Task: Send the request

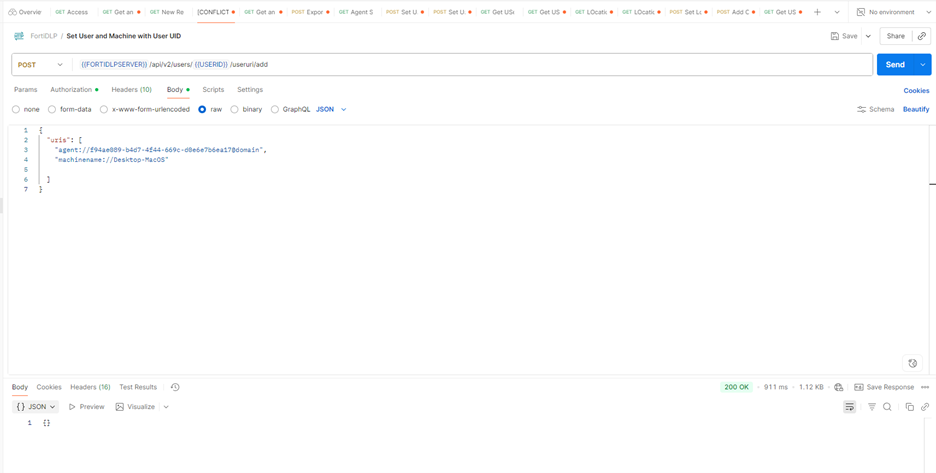Action: [x=895, y=64]
